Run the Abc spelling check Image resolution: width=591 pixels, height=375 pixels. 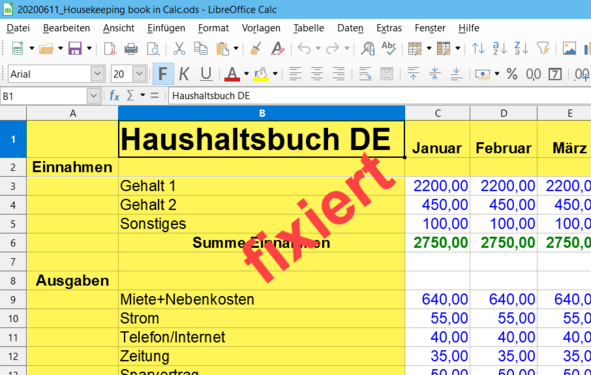[x=389, y=49]
